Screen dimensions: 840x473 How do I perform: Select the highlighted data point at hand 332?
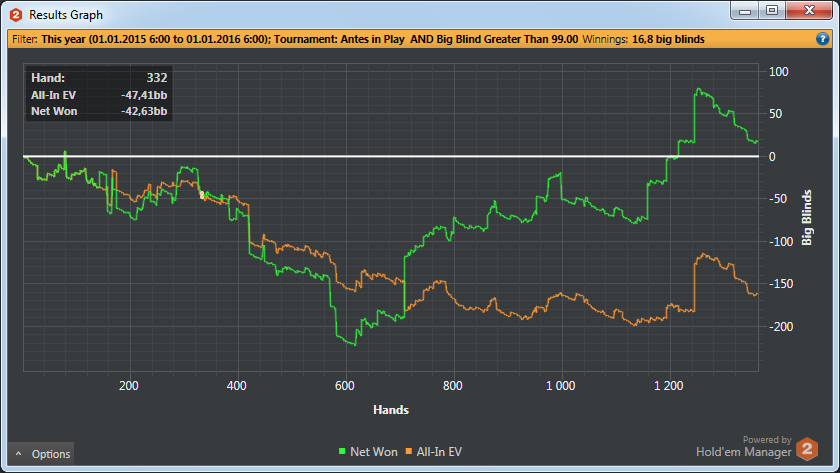pos(202,195)
